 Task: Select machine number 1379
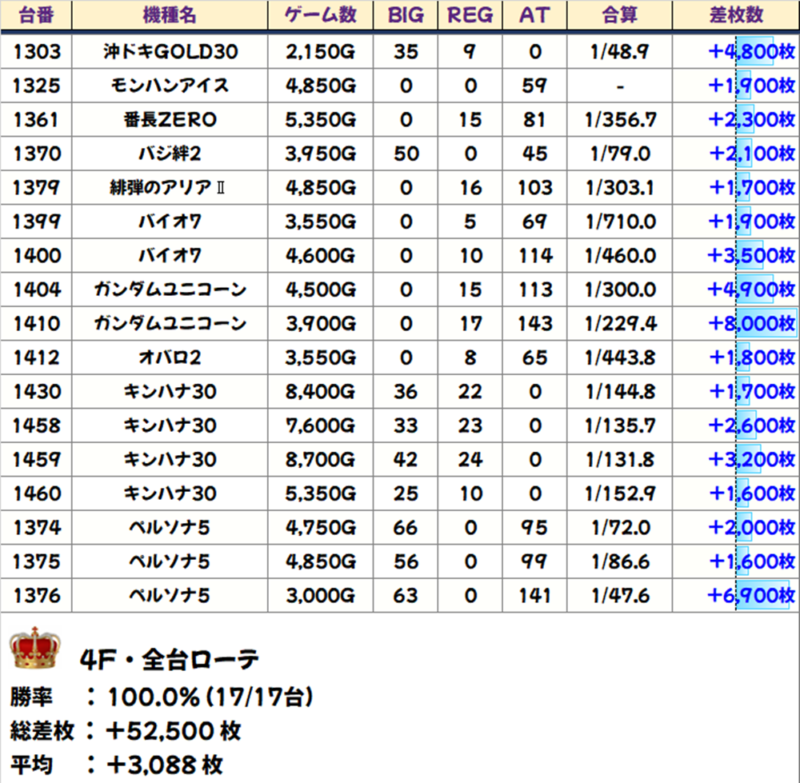coord(37,188)
